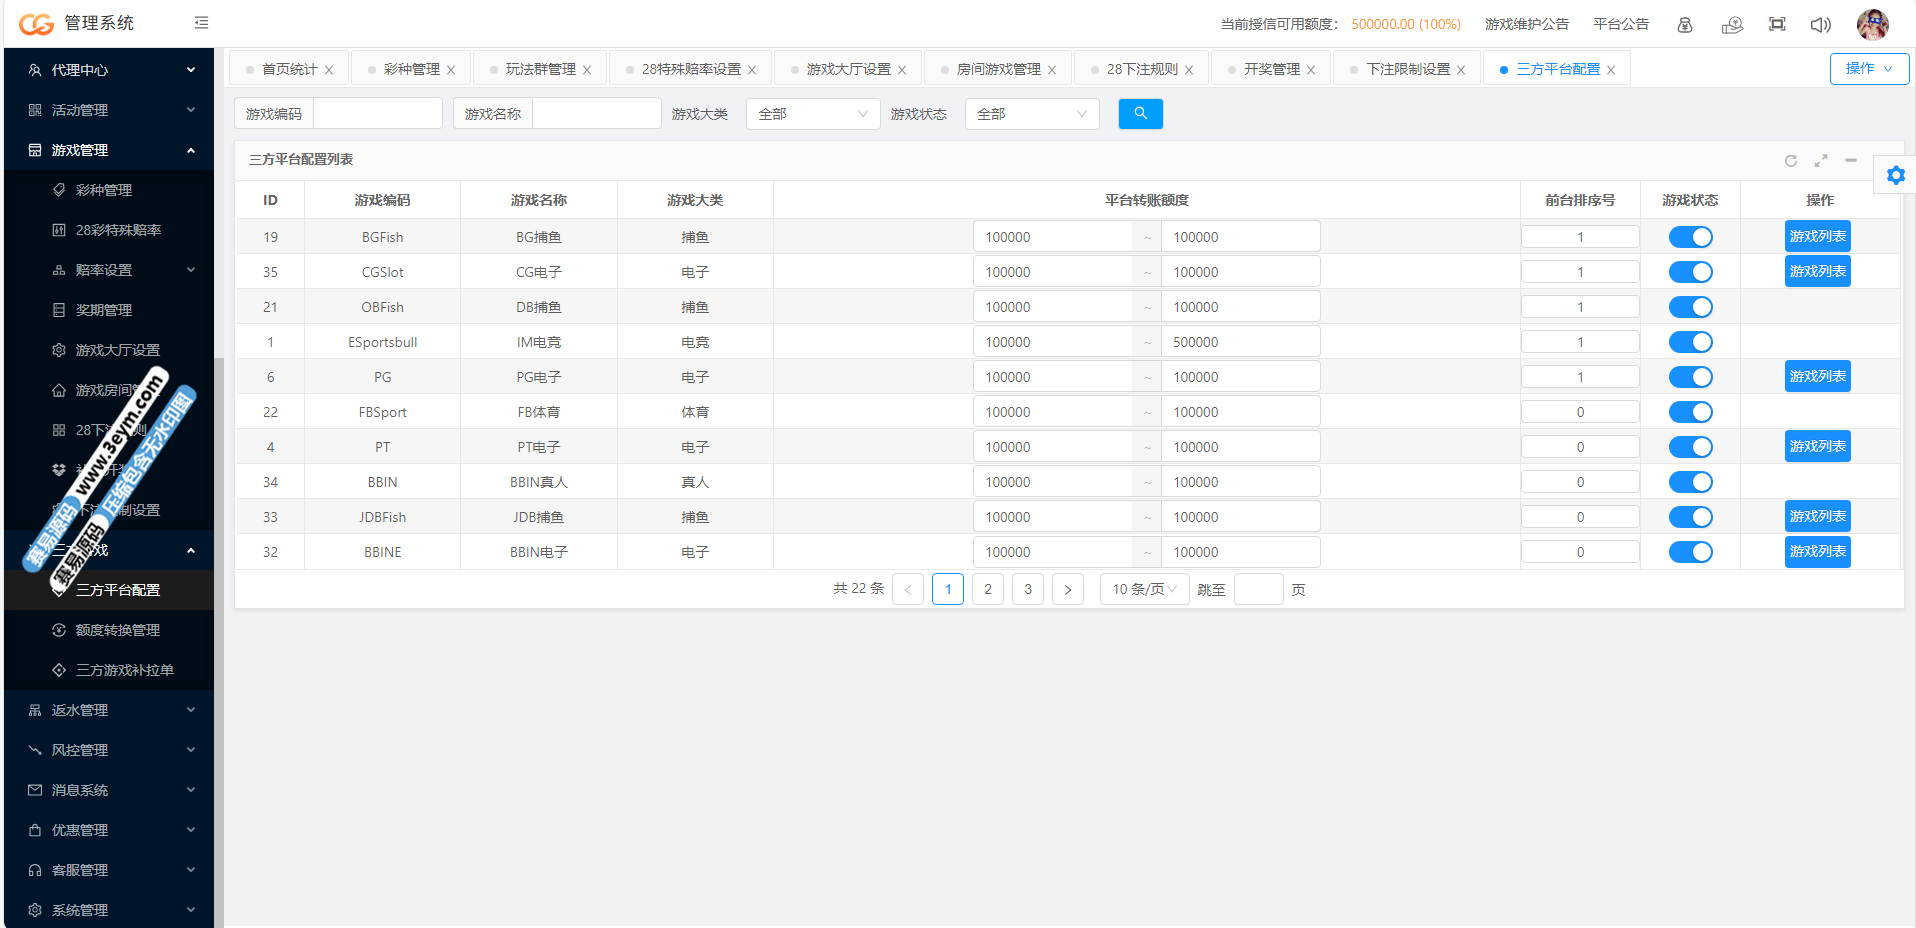The height and width of the screenshot is (928, 1916).
Task: Click the blue search magnifier button
Action: [x=1140, y=114]
